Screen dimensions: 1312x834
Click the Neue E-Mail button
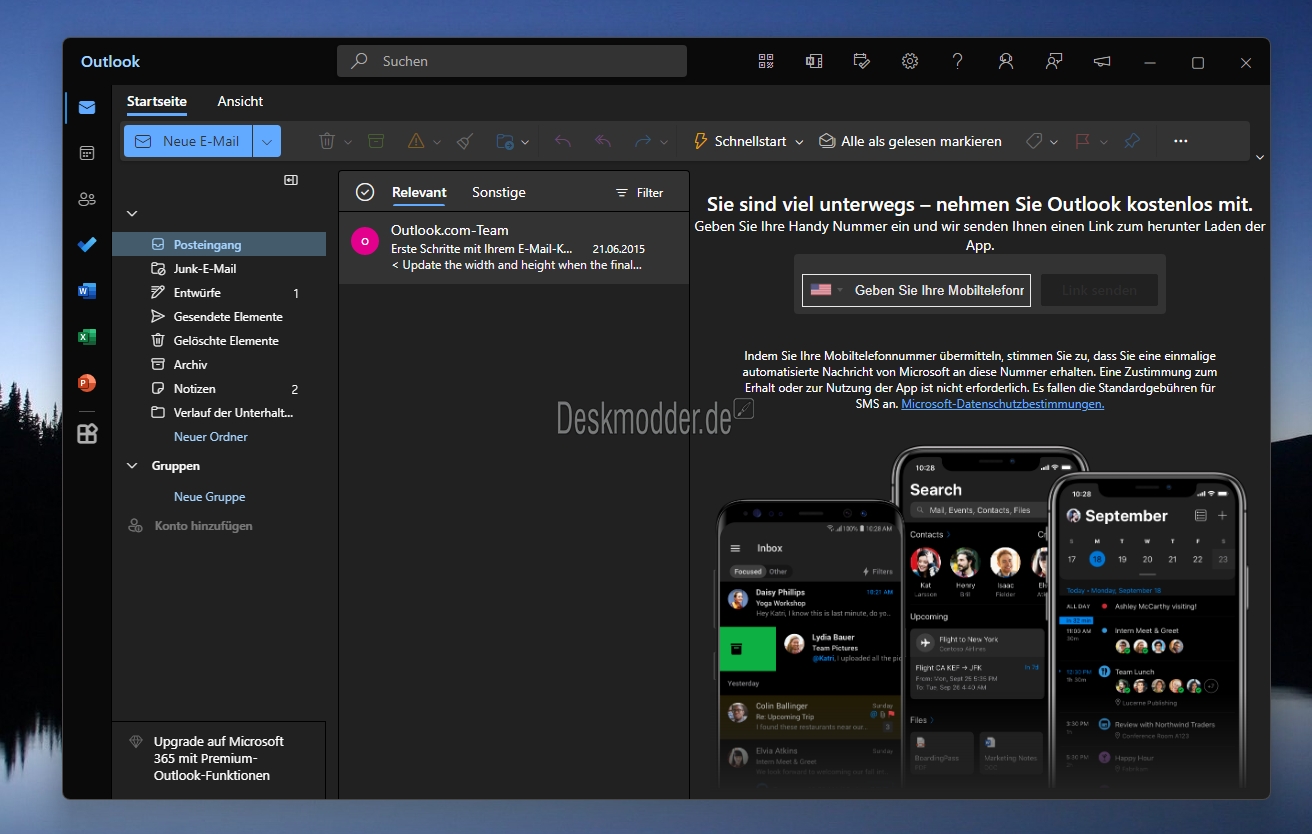[x=188, y=141]
